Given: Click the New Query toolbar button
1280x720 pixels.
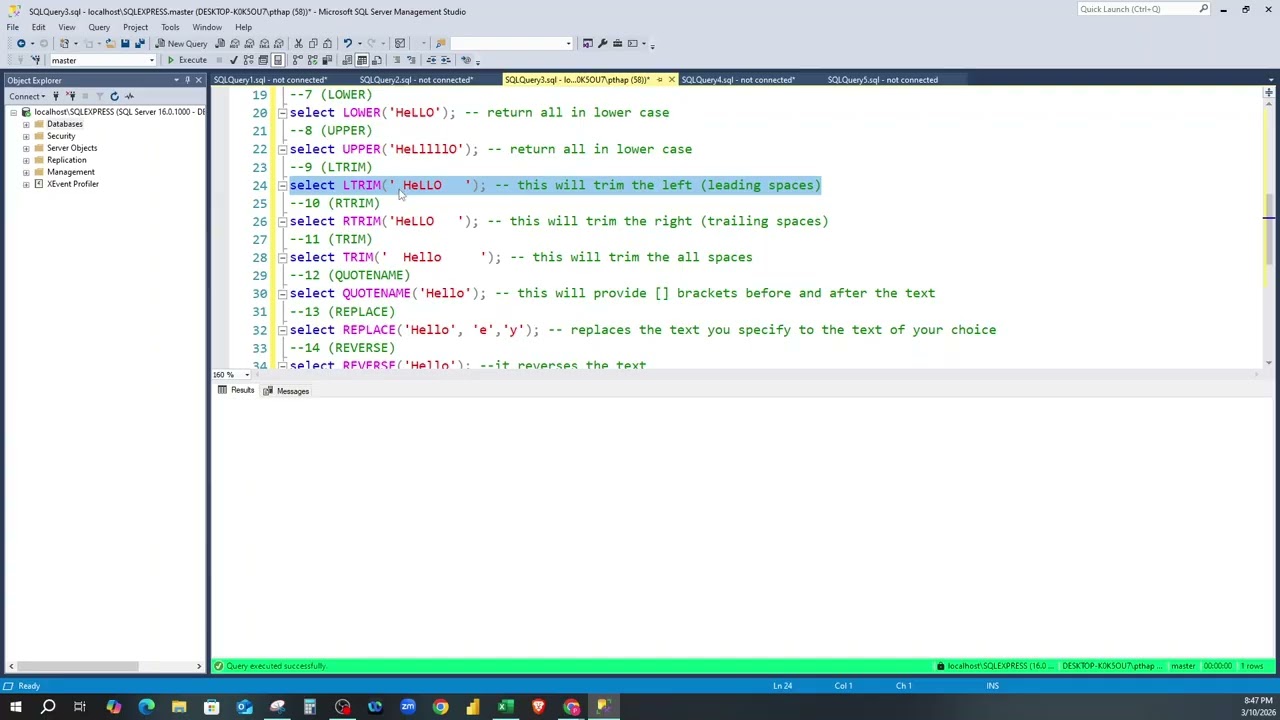Looking at the screenshot, I should point(181,43).
